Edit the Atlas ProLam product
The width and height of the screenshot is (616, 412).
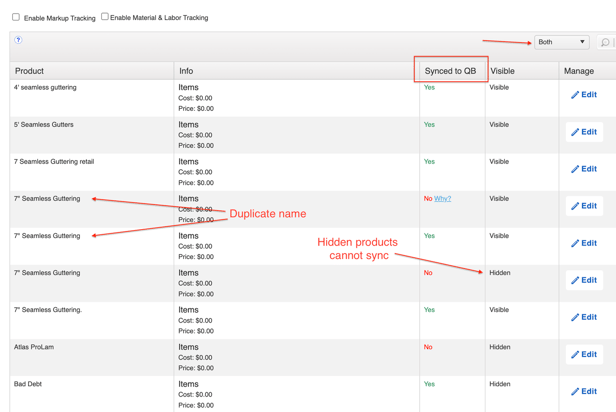coord(584,354)
